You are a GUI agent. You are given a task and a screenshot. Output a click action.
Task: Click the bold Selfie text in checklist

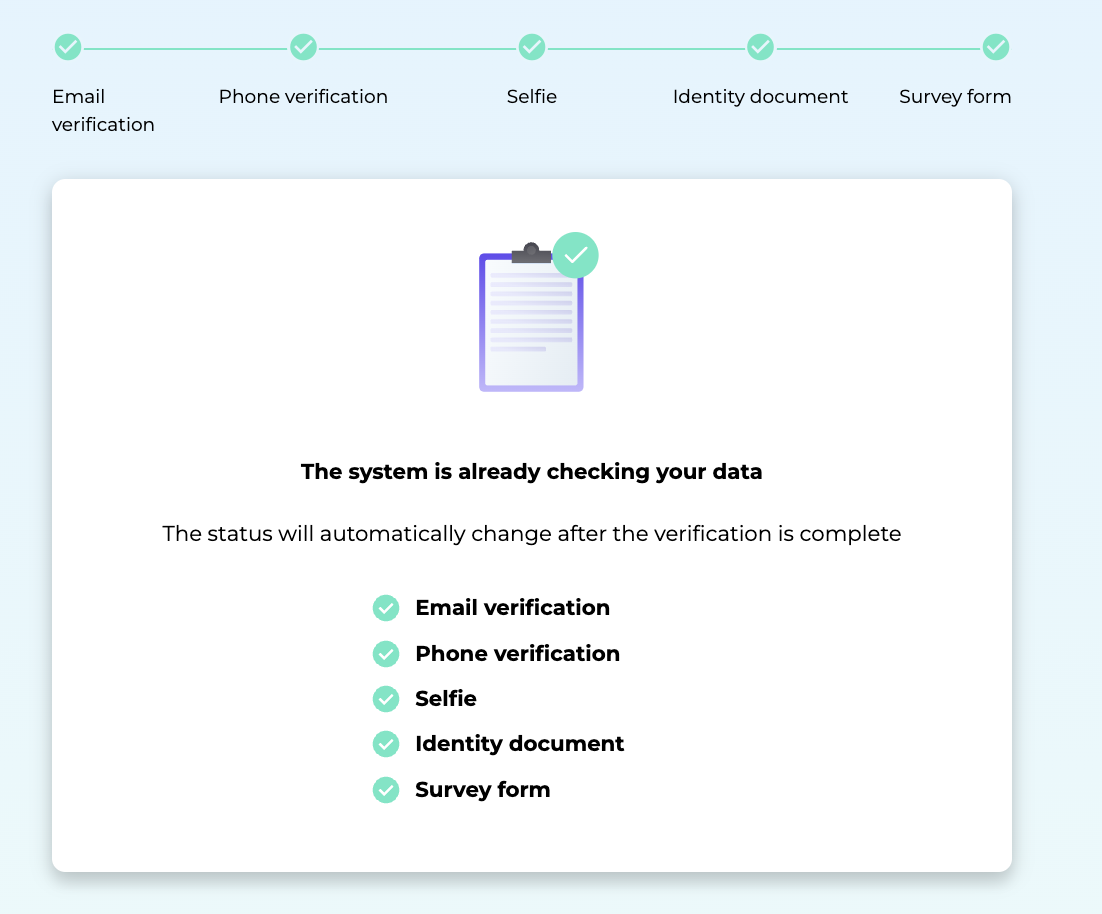coord(446,699)
